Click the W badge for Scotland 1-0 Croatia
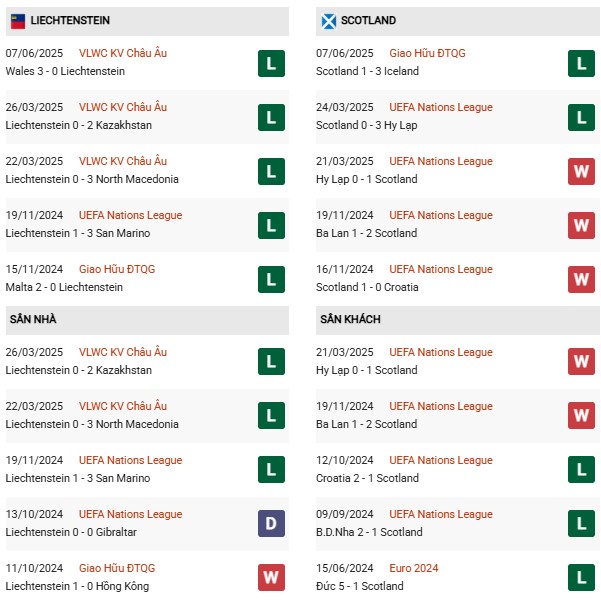The height and width of the screenshot is (602, 601). [x=581, y=279]
